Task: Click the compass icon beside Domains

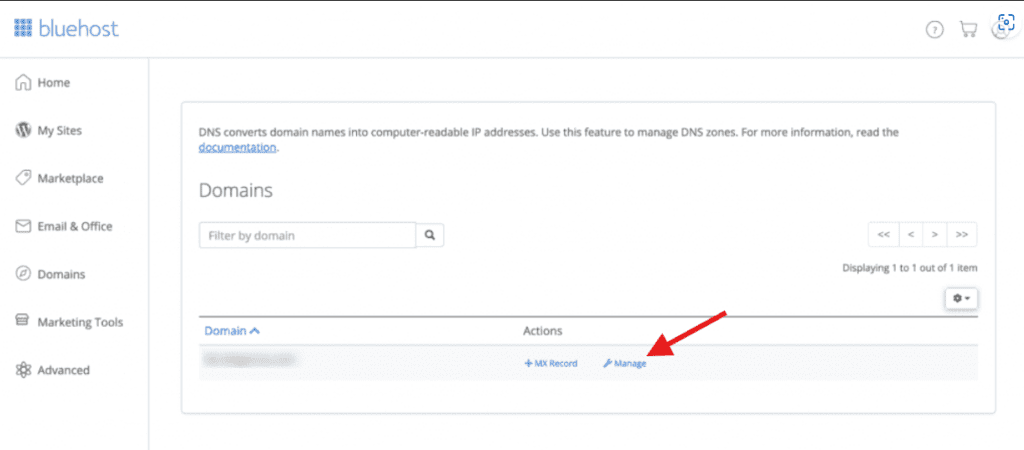Action: 23,274
